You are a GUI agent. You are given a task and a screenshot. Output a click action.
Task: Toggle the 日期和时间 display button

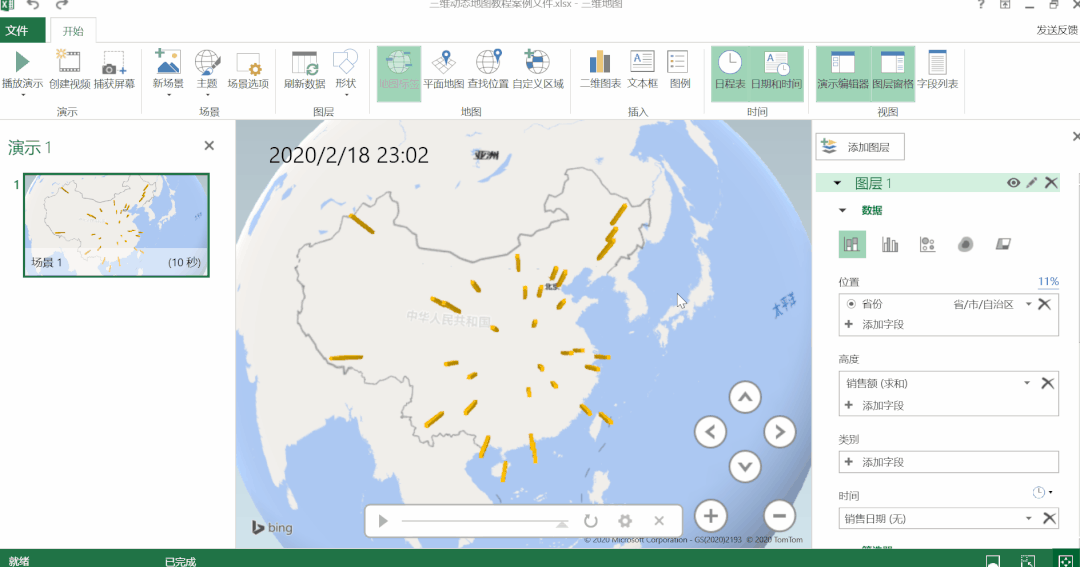(776, 74)
